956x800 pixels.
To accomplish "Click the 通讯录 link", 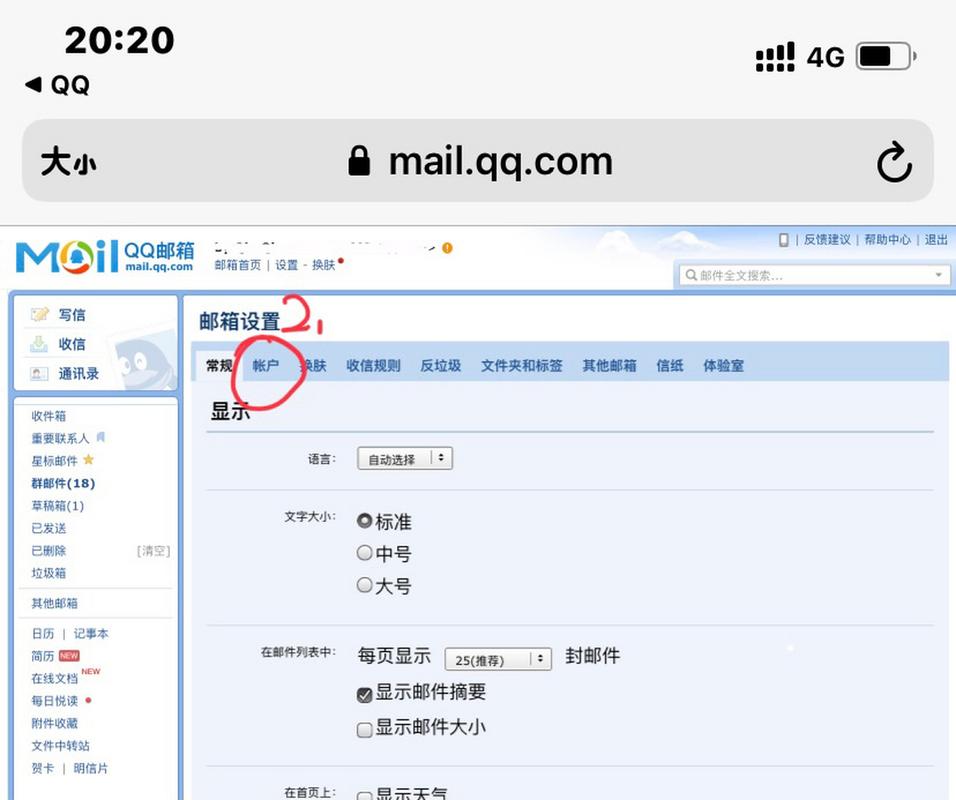I will 79,373.
